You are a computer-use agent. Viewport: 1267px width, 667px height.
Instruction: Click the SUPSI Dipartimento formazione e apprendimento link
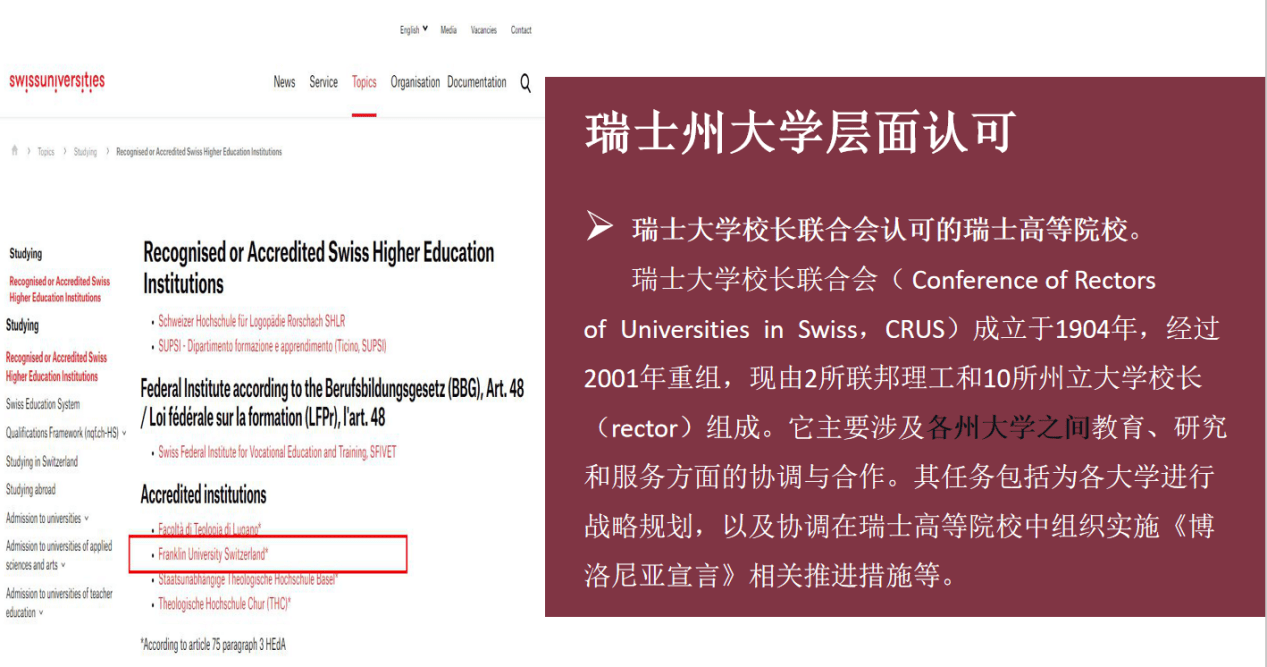[272, 346]
